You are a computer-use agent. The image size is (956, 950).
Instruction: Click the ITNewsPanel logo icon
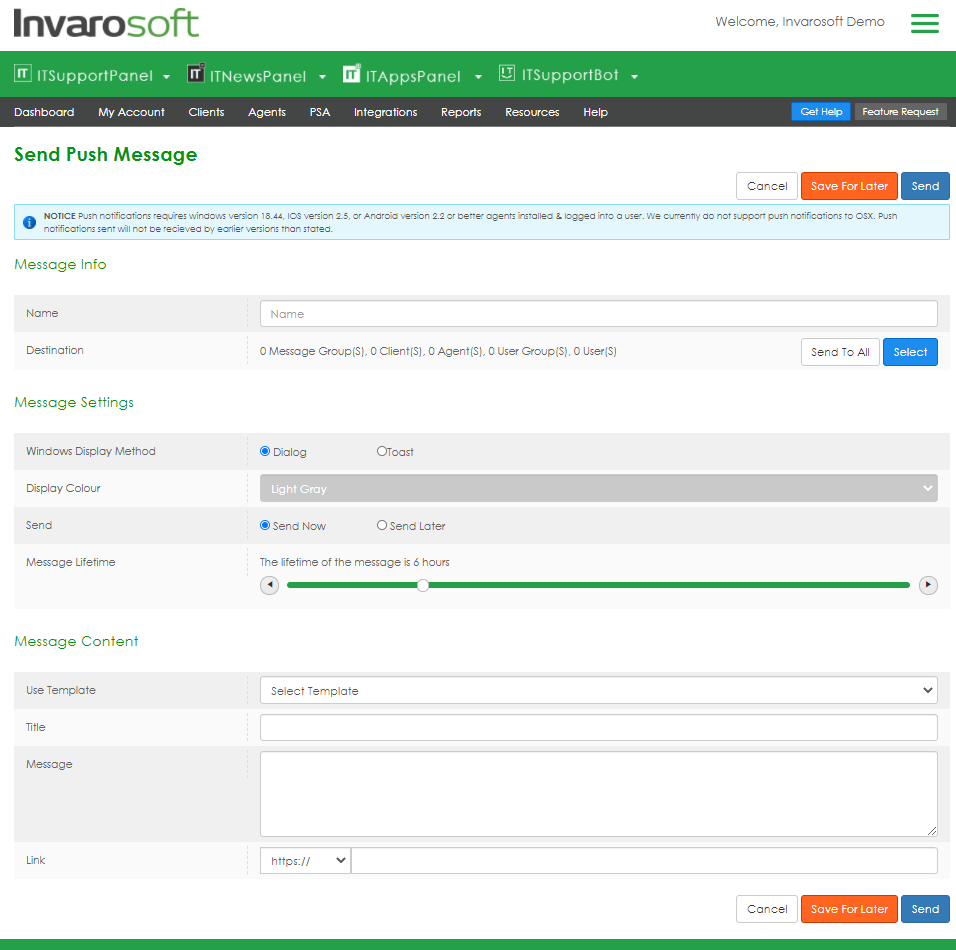(x=196, y=74)
